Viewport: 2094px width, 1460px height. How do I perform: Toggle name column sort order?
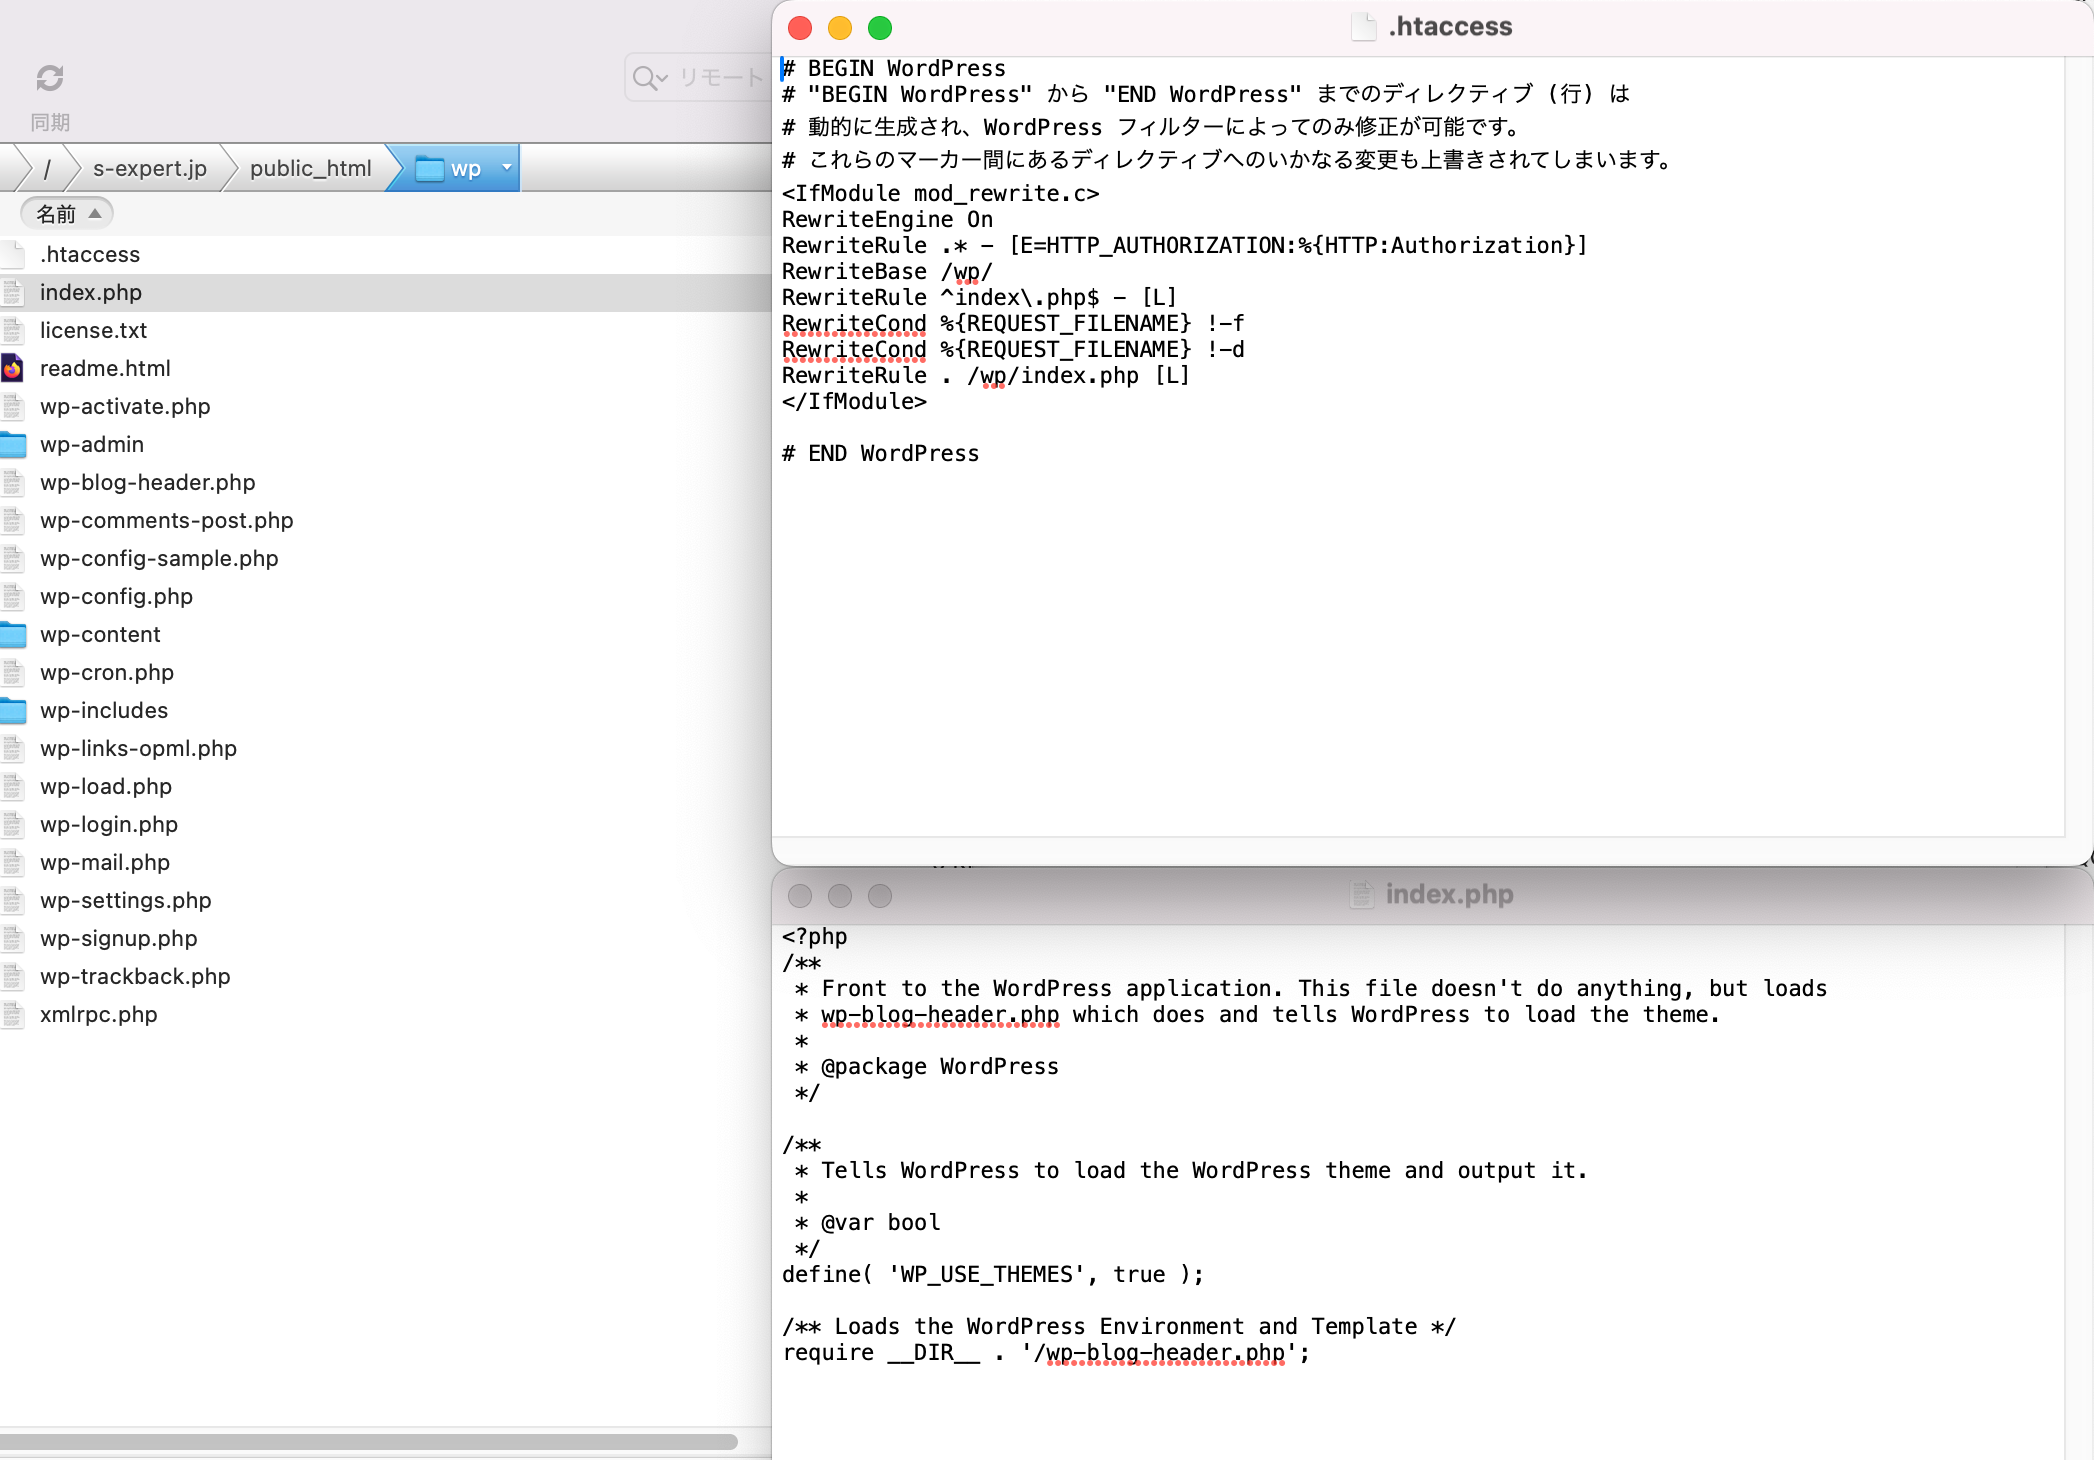point(67,214)
